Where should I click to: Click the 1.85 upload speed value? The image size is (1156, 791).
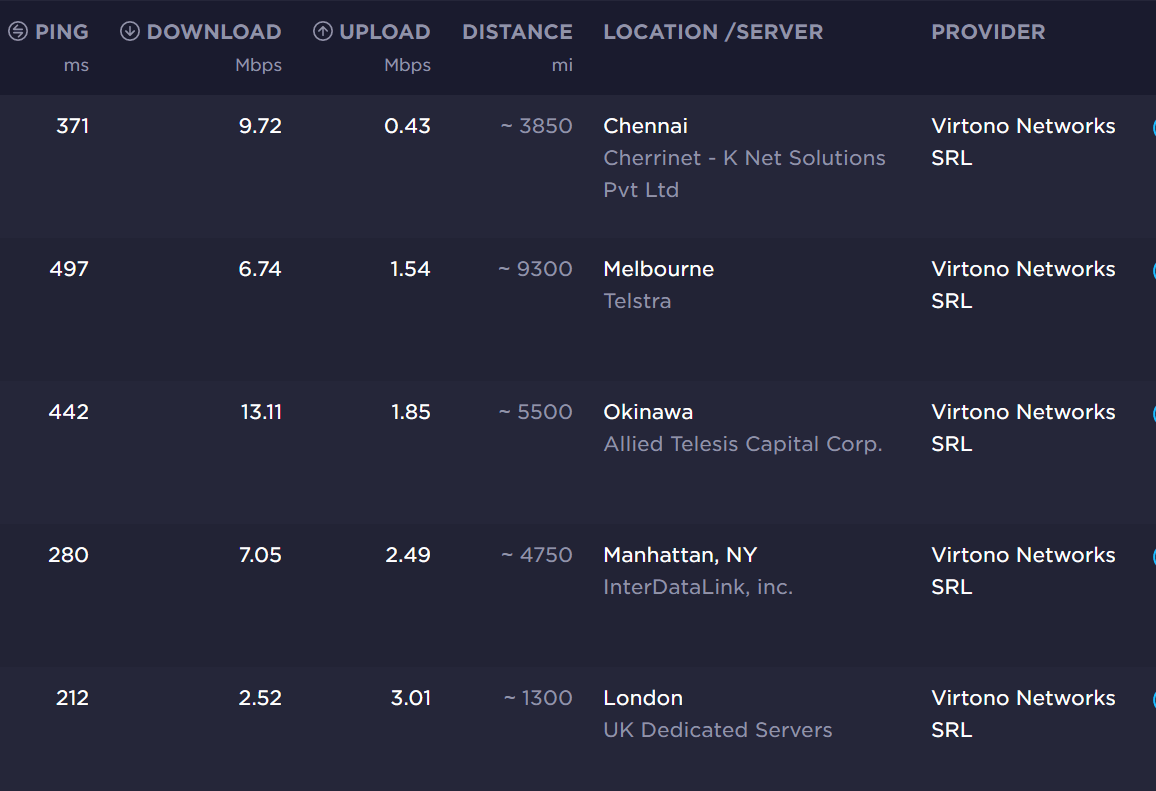(411, 412)
